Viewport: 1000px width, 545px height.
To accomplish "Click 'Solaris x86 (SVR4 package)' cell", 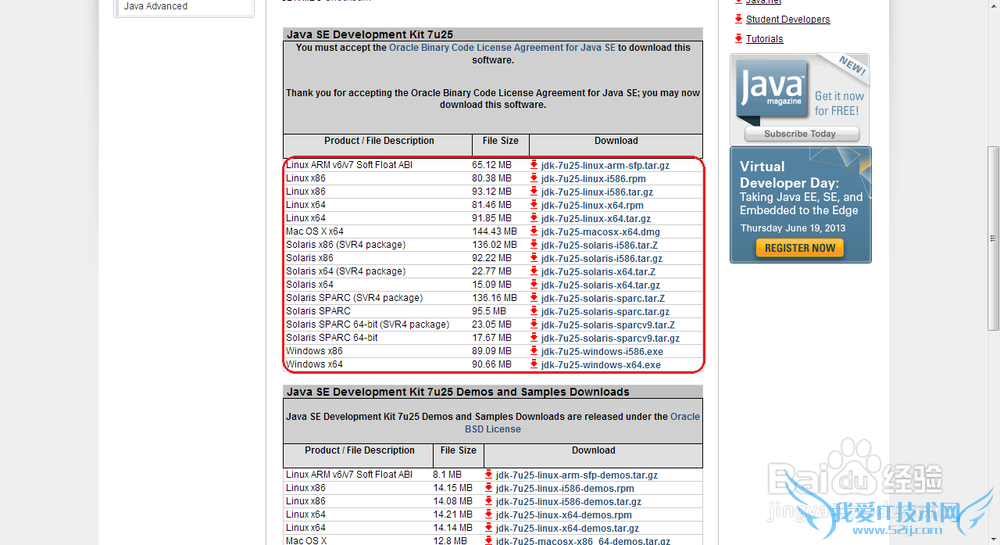I will click(346, 245).
